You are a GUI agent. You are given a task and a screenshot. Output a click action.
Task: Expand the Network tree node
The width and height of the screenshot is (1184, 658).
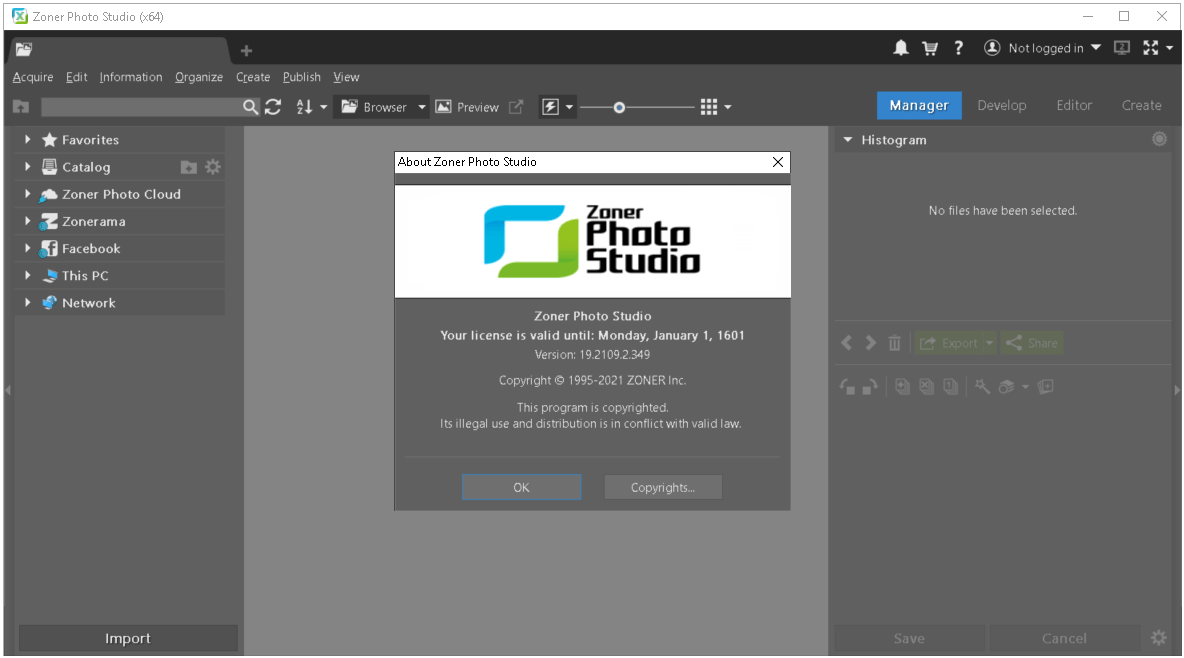[28, 302]
